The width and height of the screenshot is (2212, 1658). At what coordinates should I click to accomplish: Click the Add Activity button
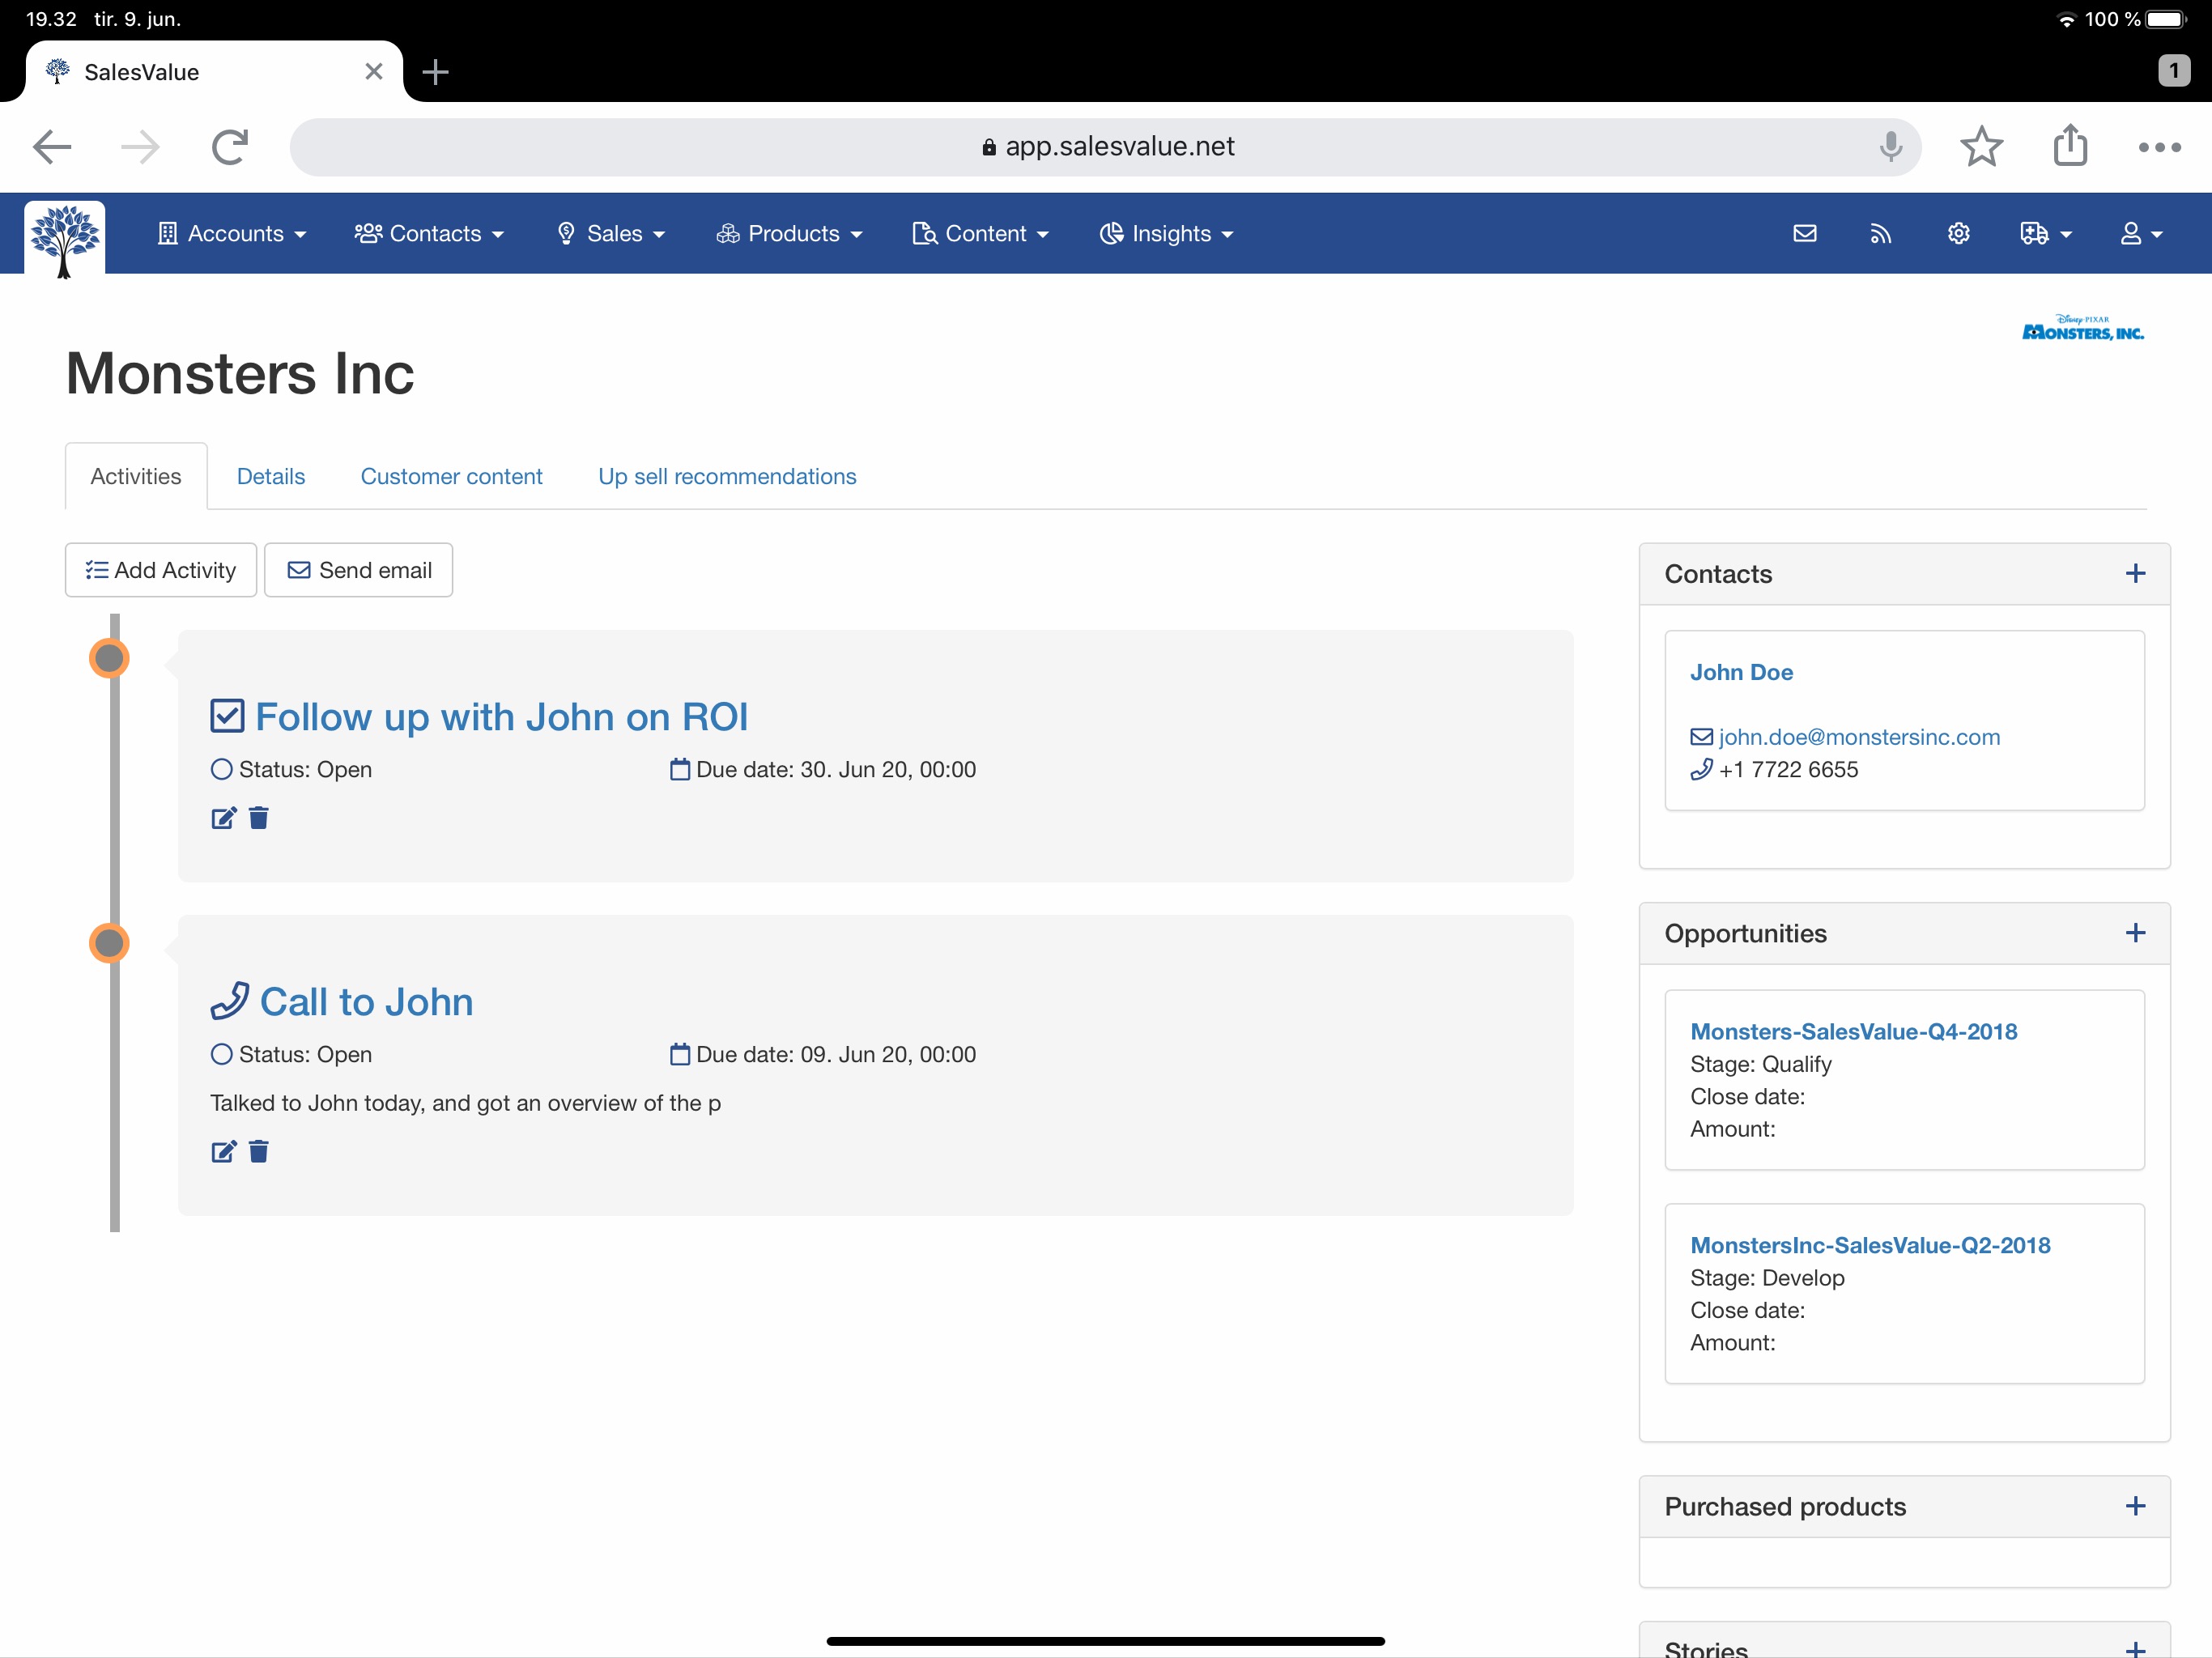pyautogui.click(x=161, y=570)
